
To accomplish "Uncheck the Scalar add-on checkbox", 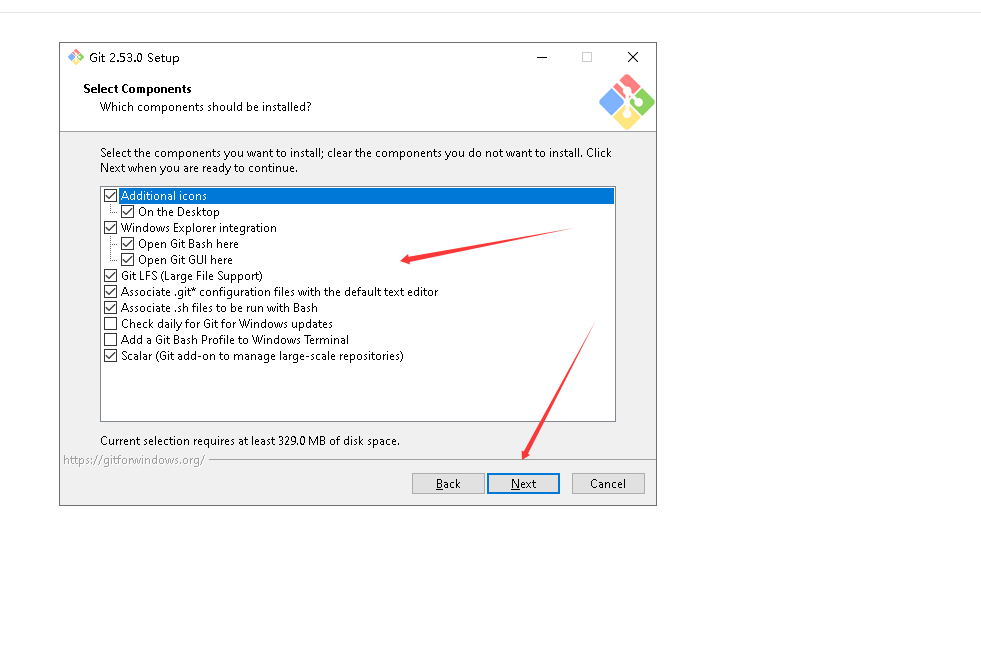I will coord(111,356).
